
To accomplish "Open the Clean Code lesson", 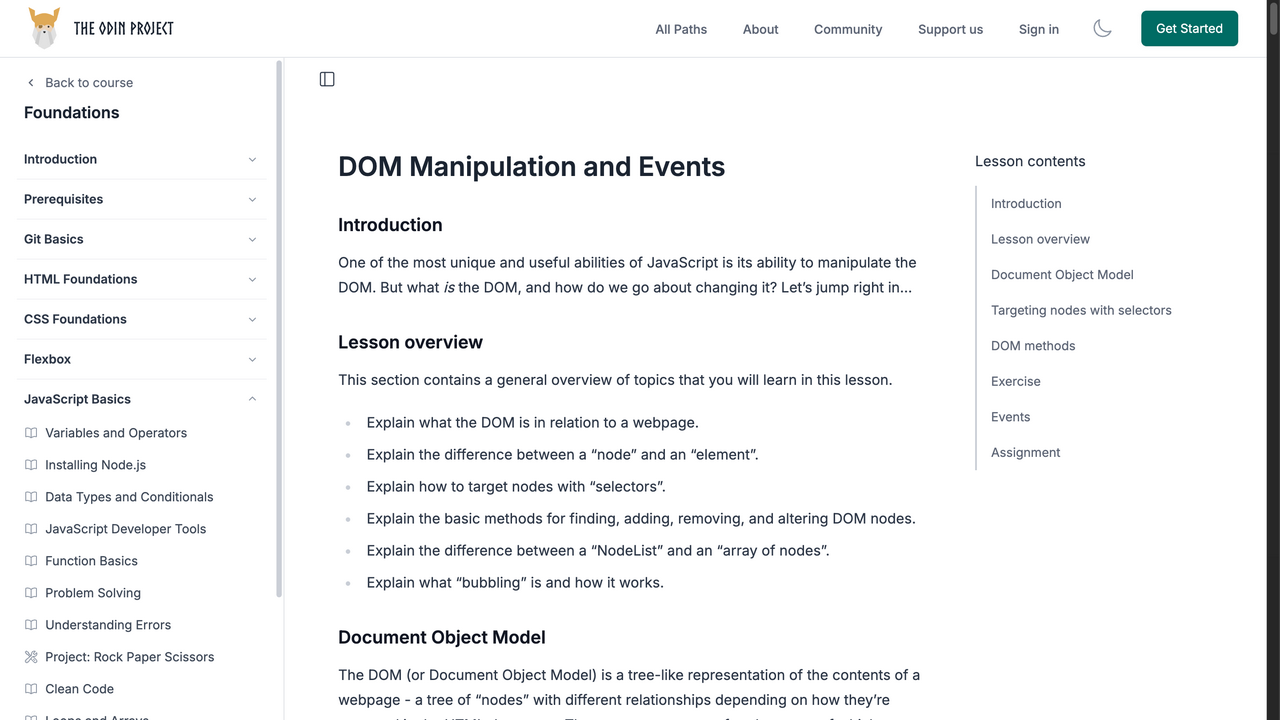I will pos(79,689).
